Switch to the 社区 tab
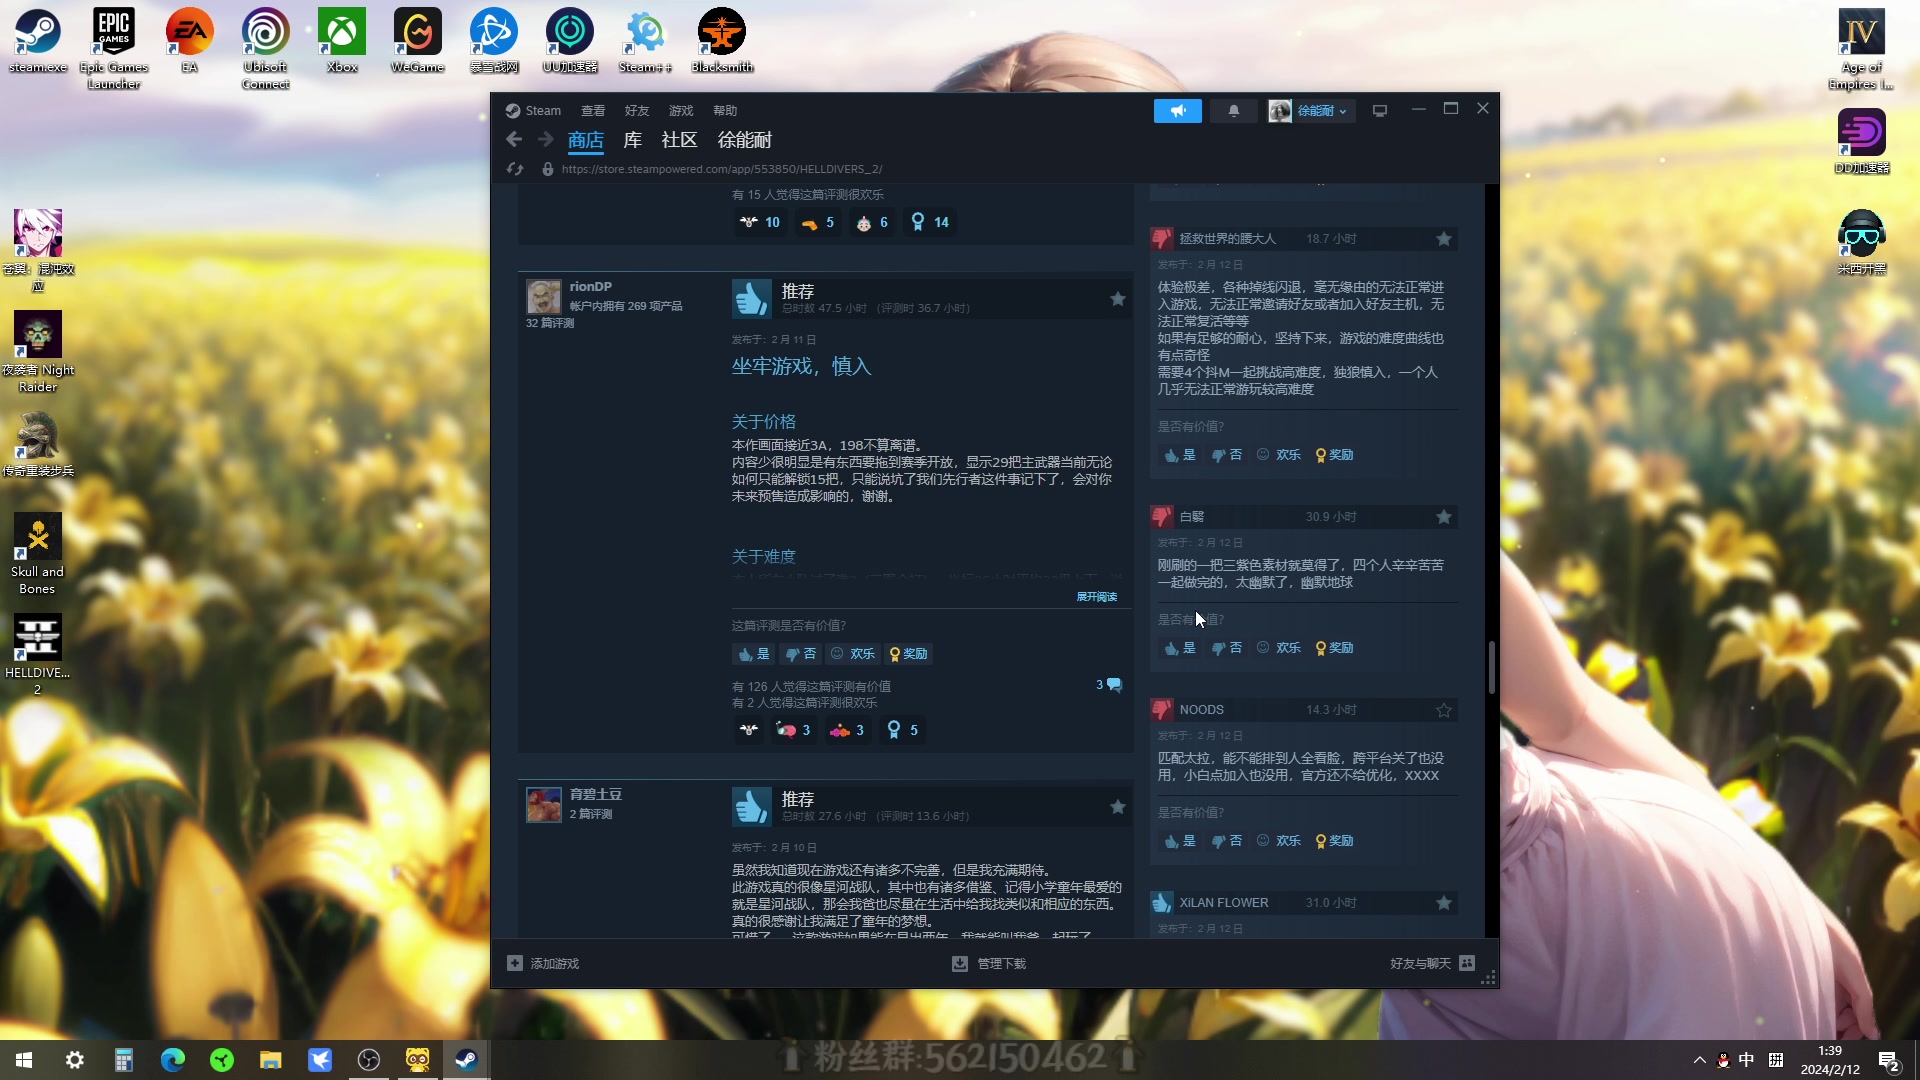This screenshot has height=1080, width=1920. click(x=679, y=140)
